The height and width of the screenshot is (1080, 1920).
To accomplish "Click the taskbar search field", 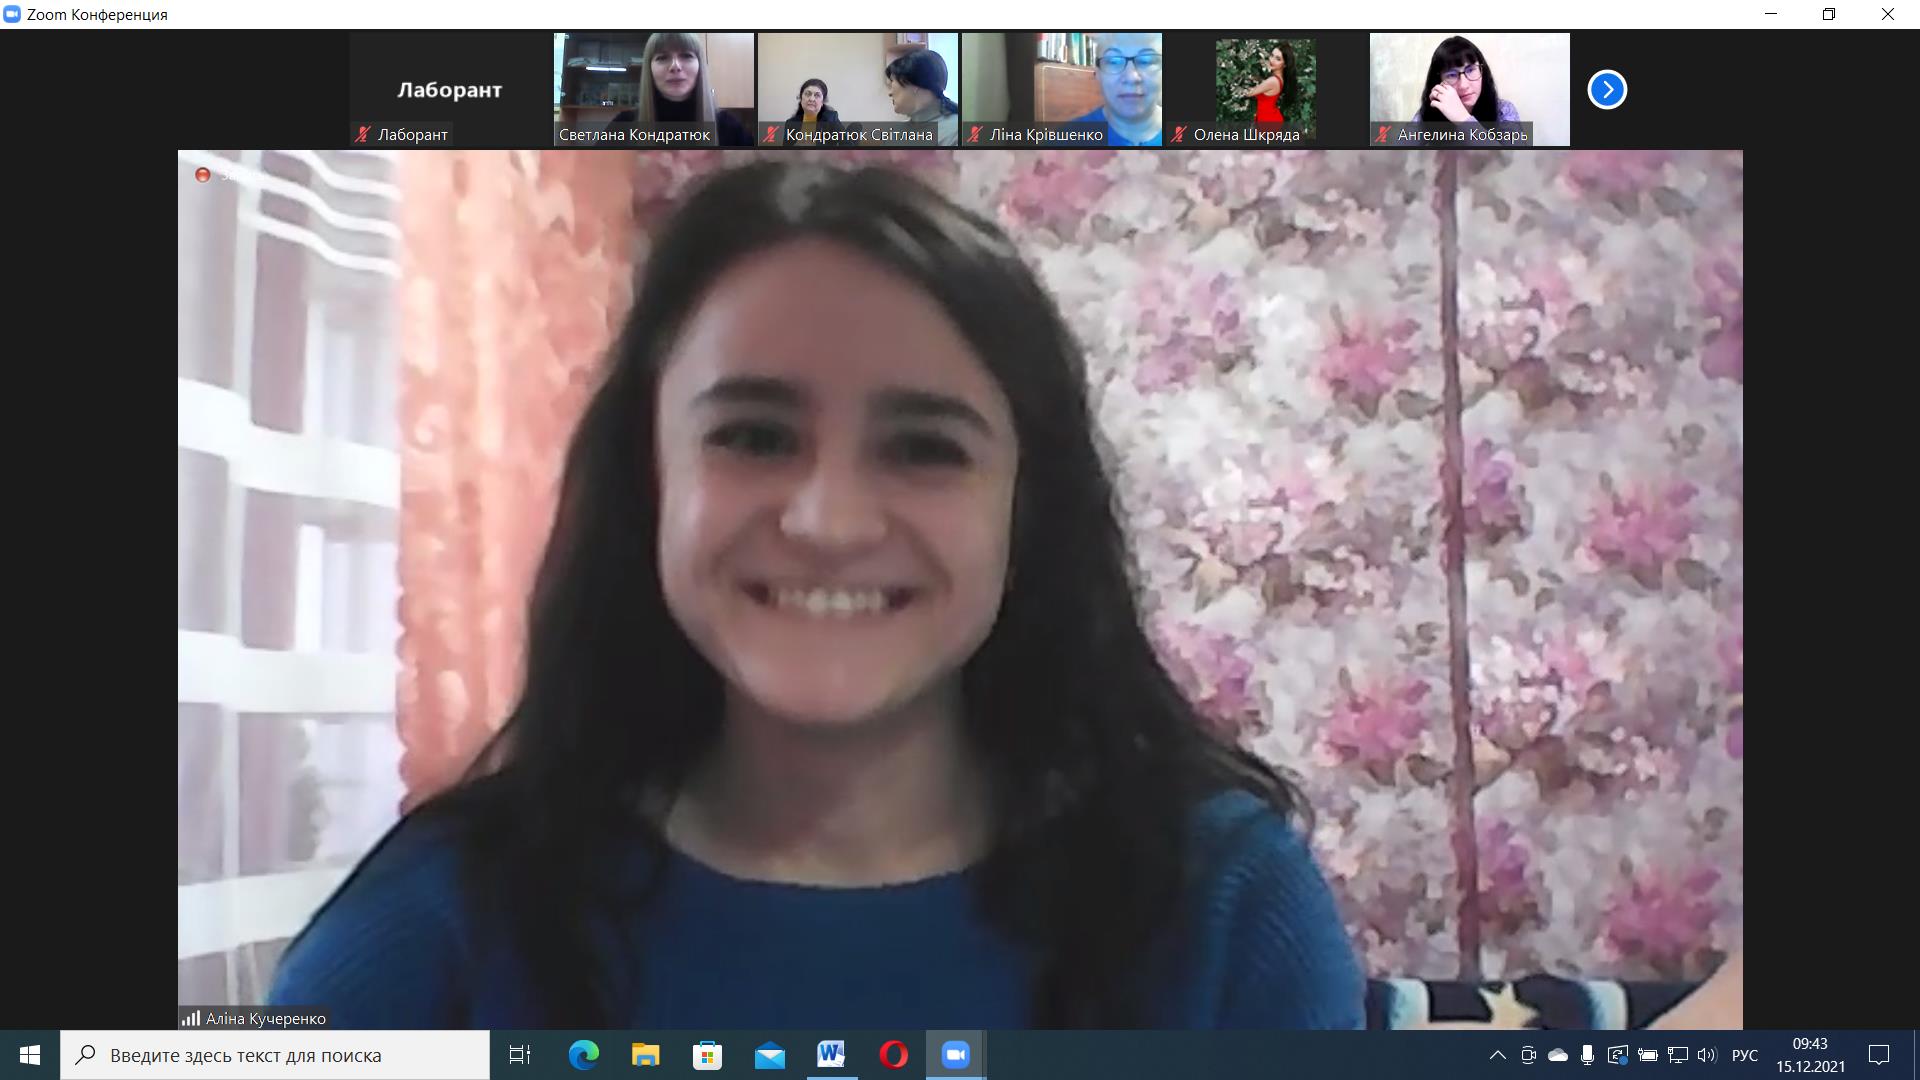I will (x=275, y=1055).
